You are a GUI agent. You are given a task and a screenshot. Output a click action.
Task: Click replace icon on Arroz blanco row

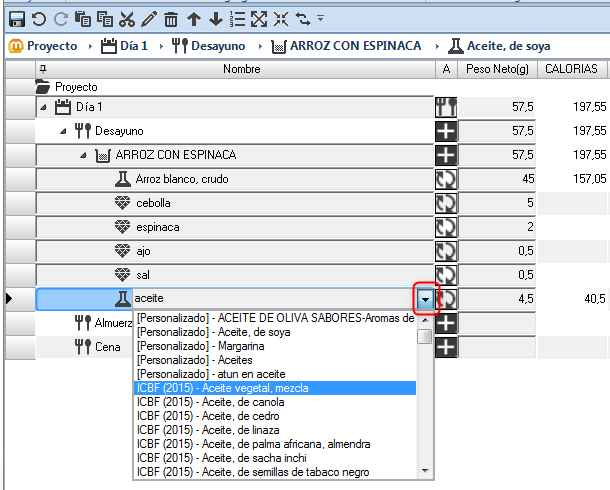[x=446, y=179]
